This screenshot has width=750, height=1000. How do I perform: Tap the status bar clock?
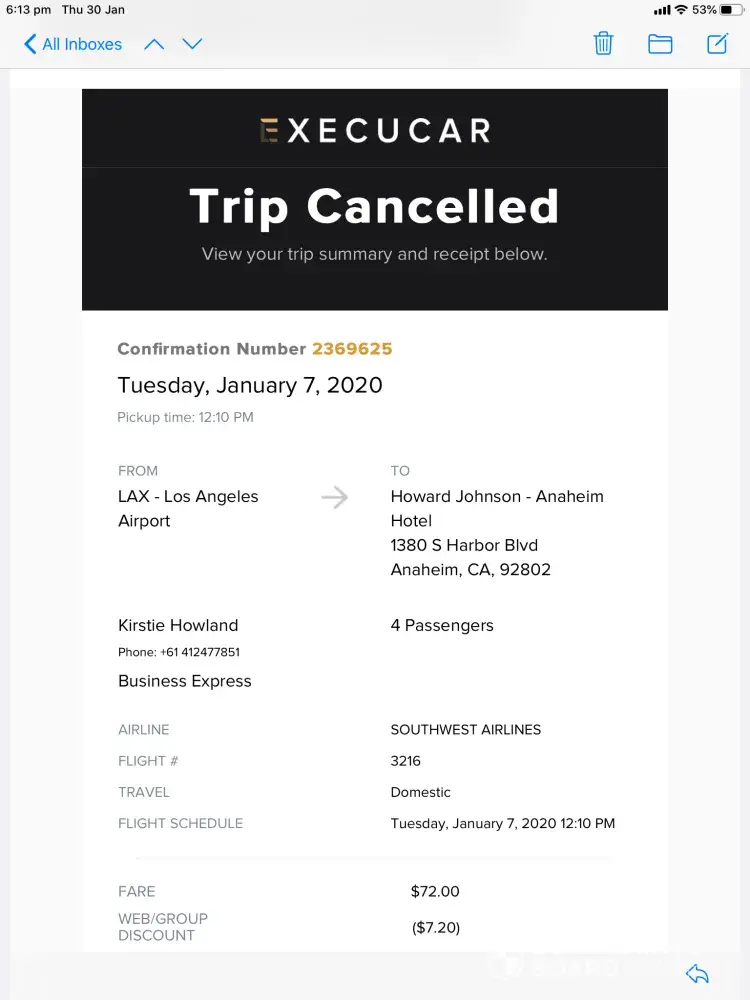28,10
